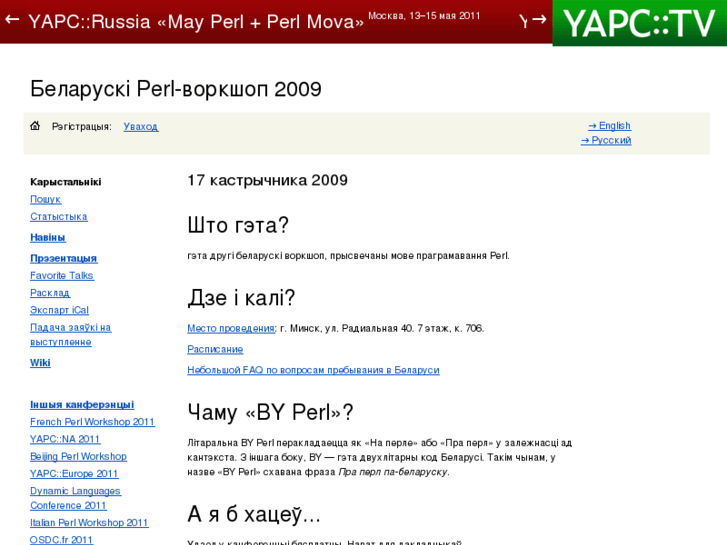Go to the Навіны section

[x=48, y=237]
